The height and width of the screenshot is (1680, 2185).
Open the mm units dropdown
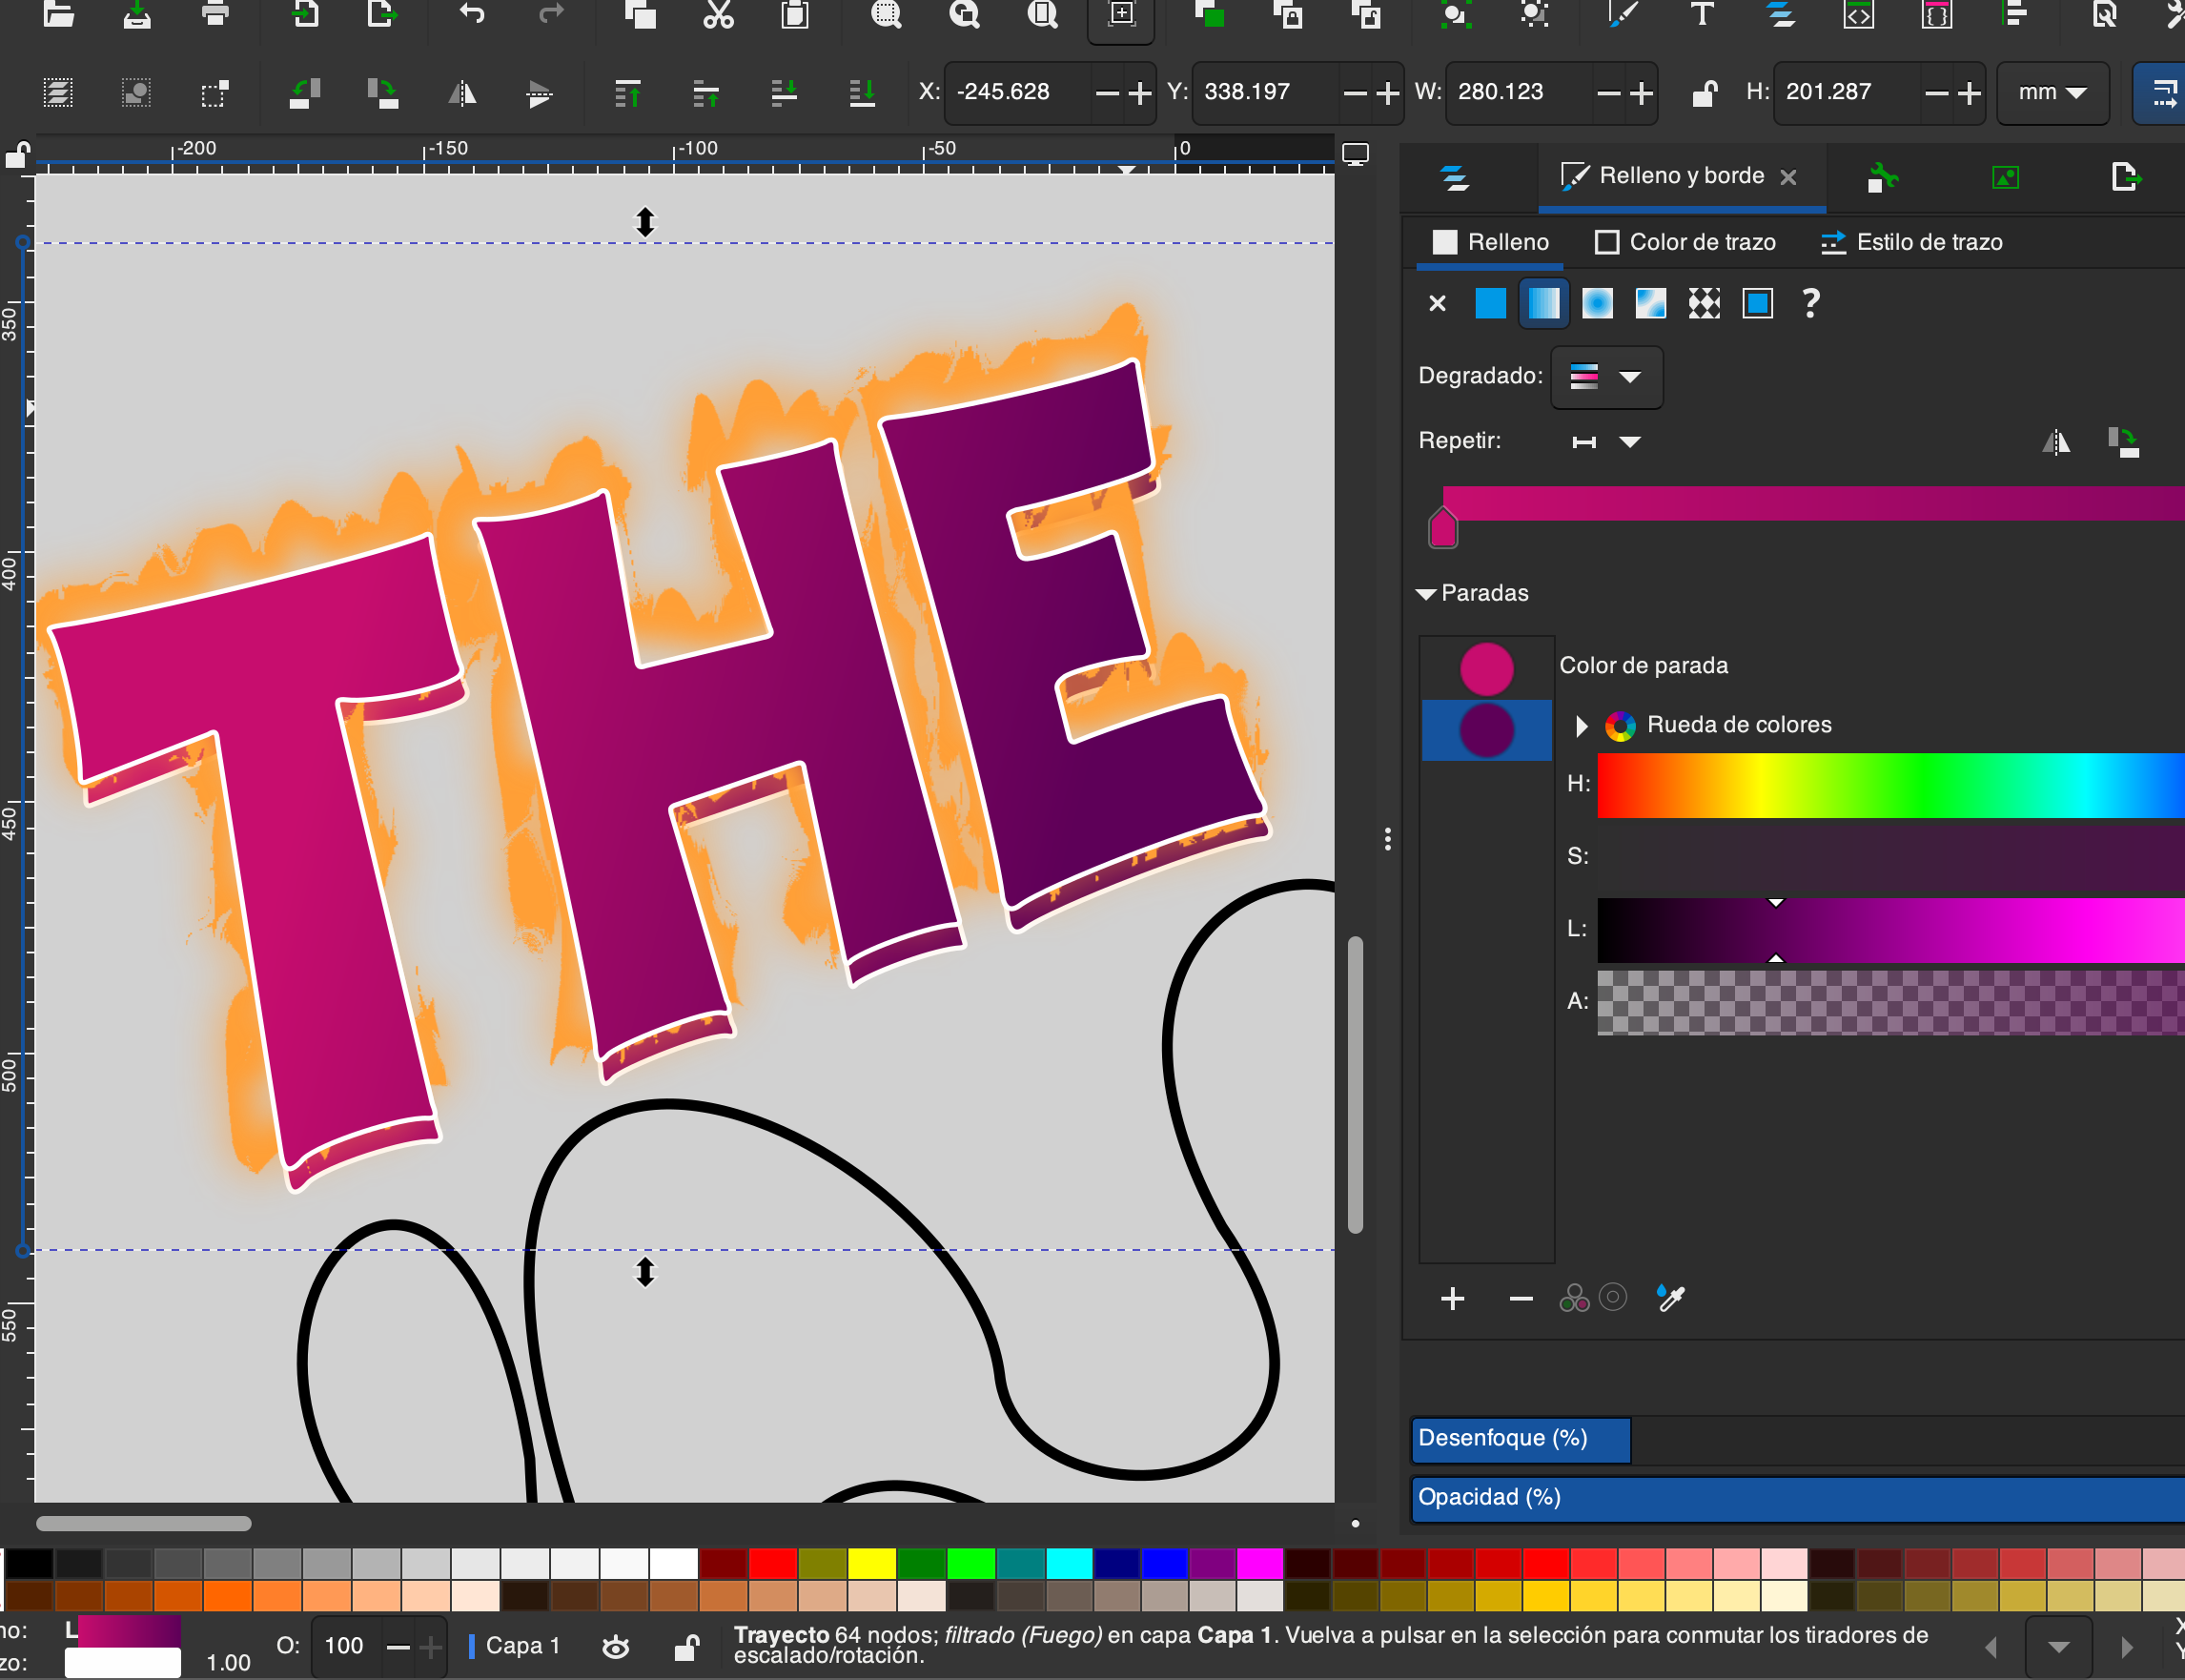click(x=2052, y=92)
